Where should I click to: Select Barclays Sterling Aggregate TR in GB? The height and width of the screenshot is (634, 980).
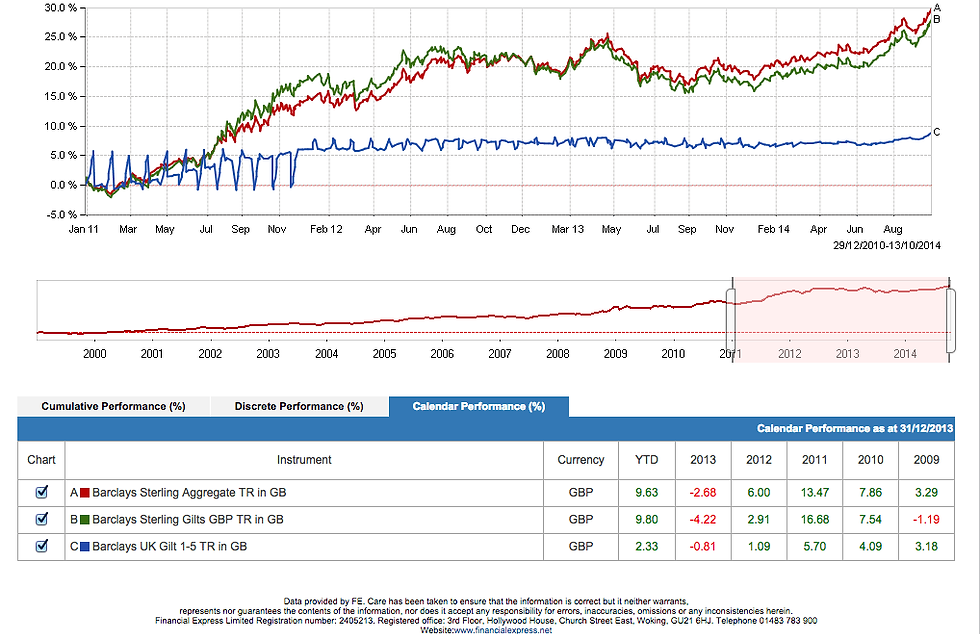189,493
